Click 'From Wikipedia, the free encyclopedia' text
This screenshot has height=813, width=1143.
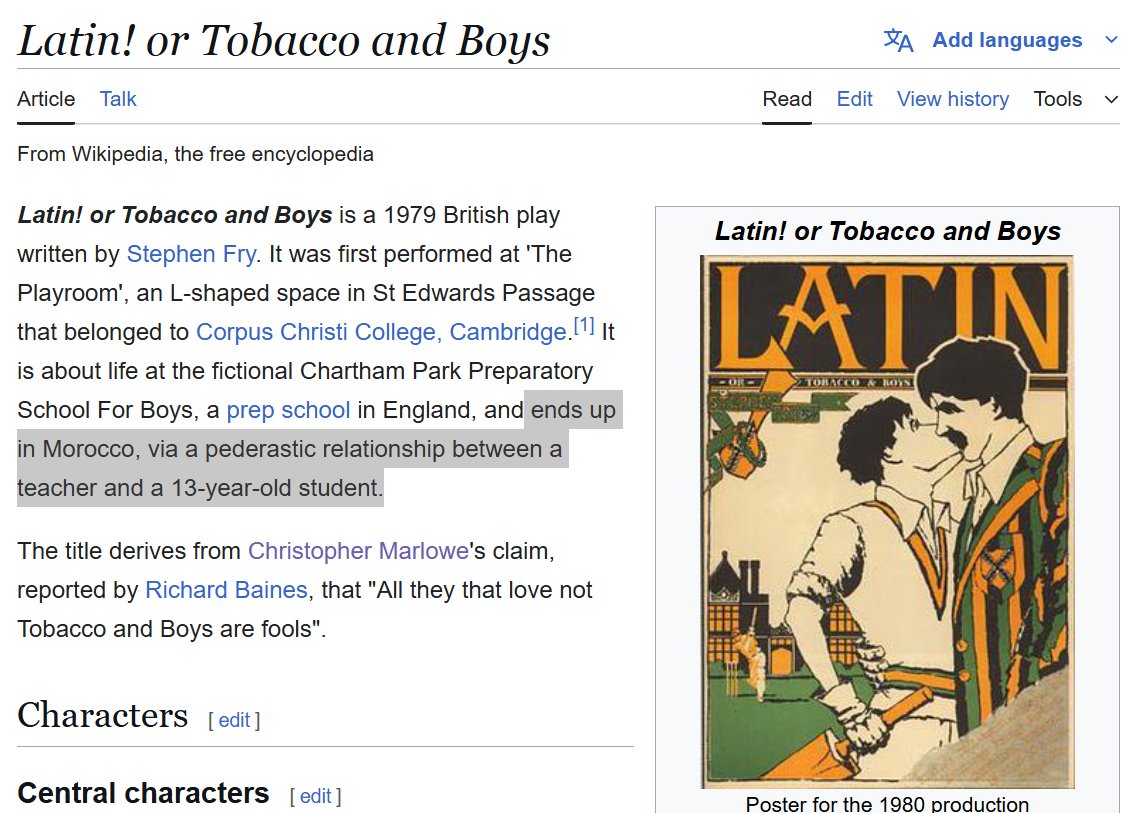[195, 155]
